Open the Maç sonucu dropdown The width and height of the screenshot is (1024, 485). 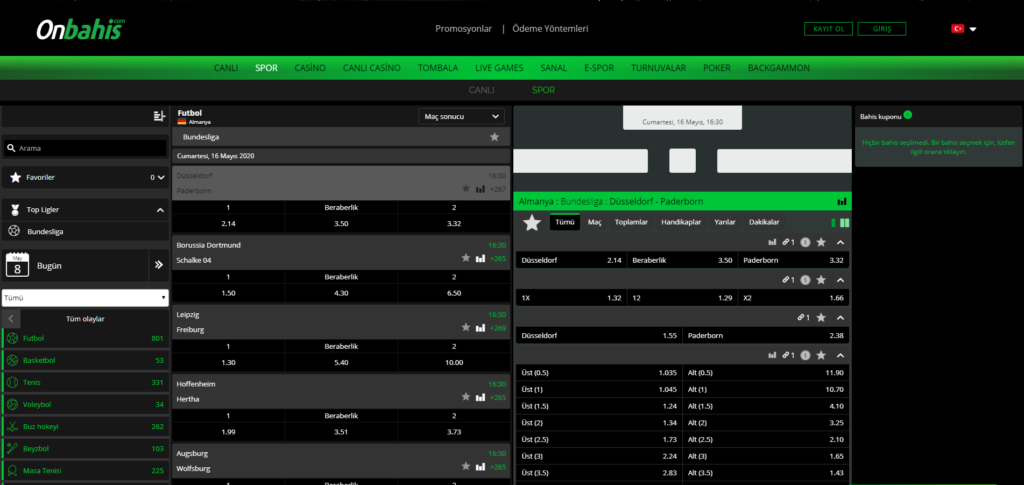click(461, 116)
